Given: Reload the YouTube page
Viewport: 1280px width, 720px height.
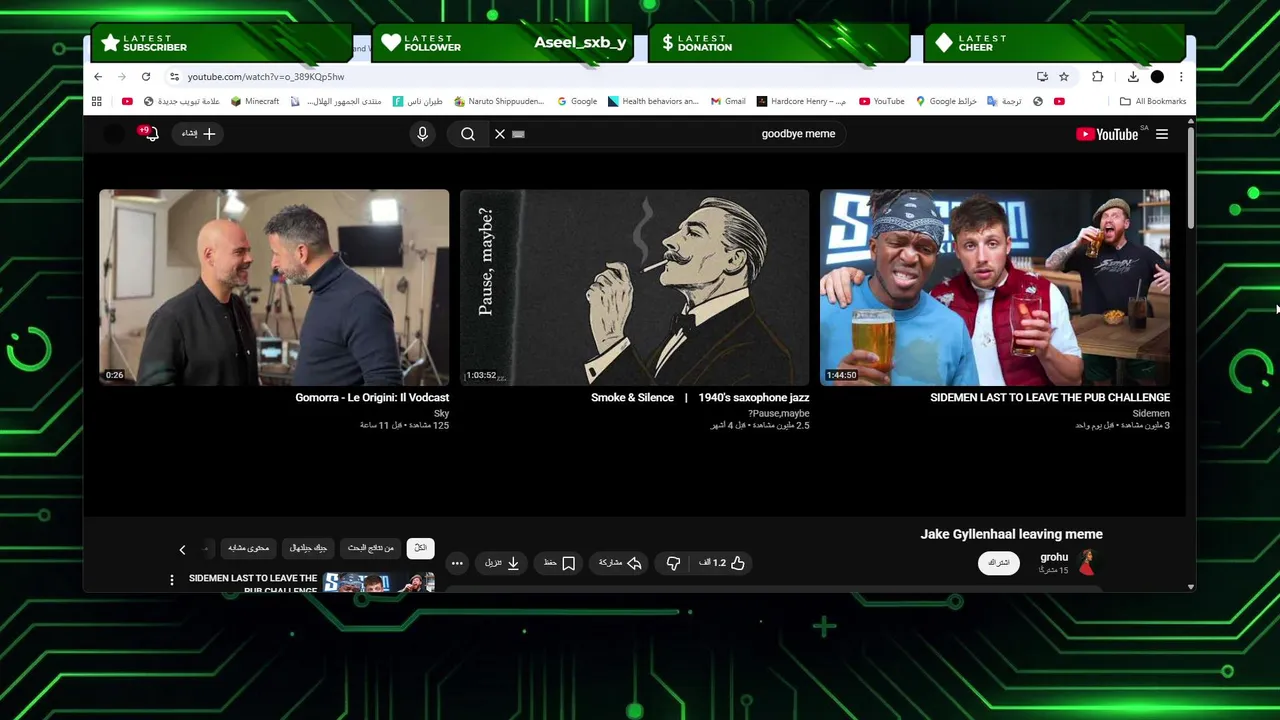Looking at the screenshot, I should click(146, 77).
